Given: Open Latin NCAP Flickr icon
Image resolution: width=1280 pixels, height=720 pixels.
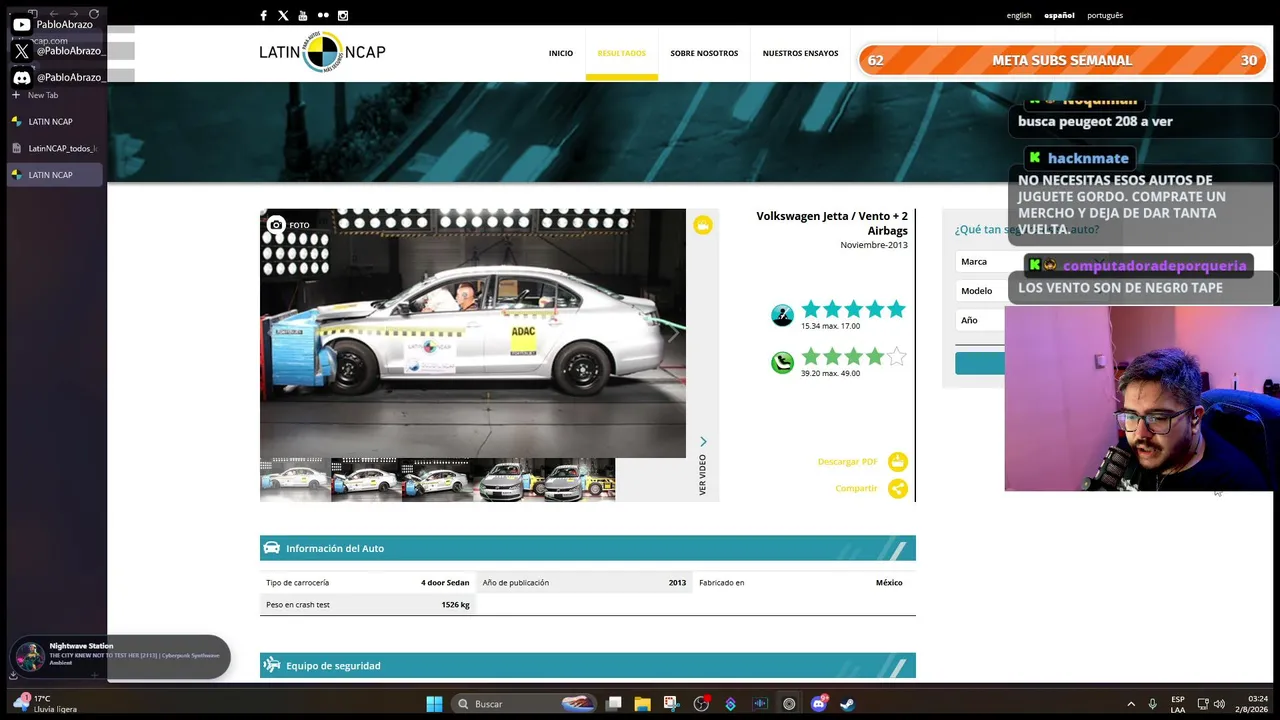Looking at the screenshot, I should (323, 15).
